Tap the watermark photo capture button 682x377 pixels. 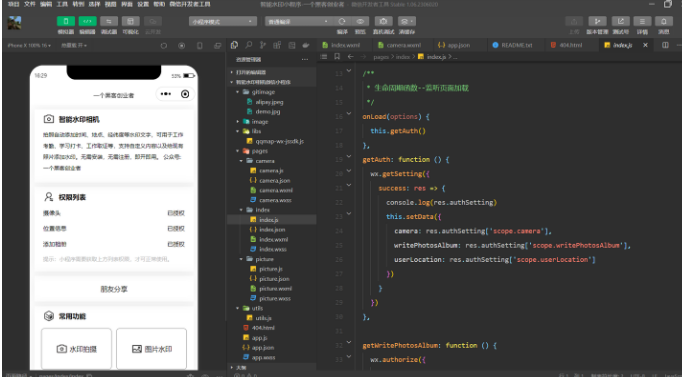point(77,349)
